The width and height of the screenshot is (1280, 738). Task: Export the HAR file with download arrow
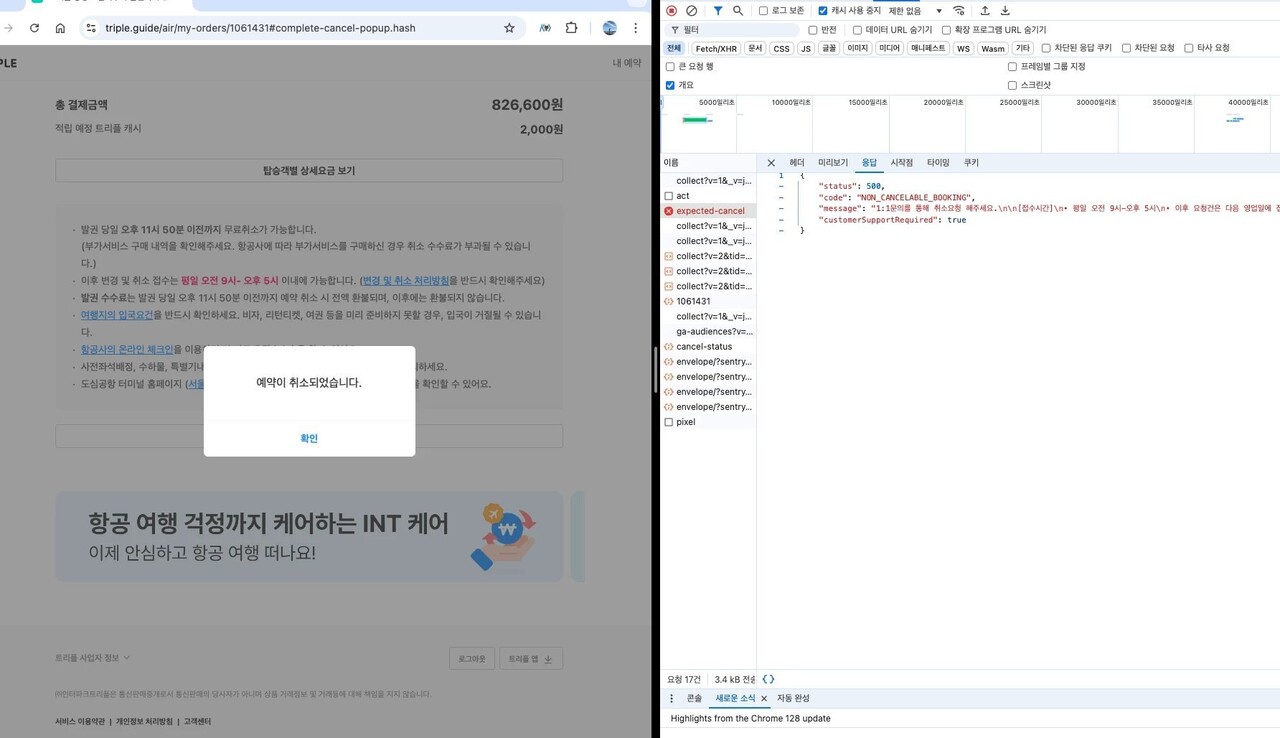pos(1004,10)
